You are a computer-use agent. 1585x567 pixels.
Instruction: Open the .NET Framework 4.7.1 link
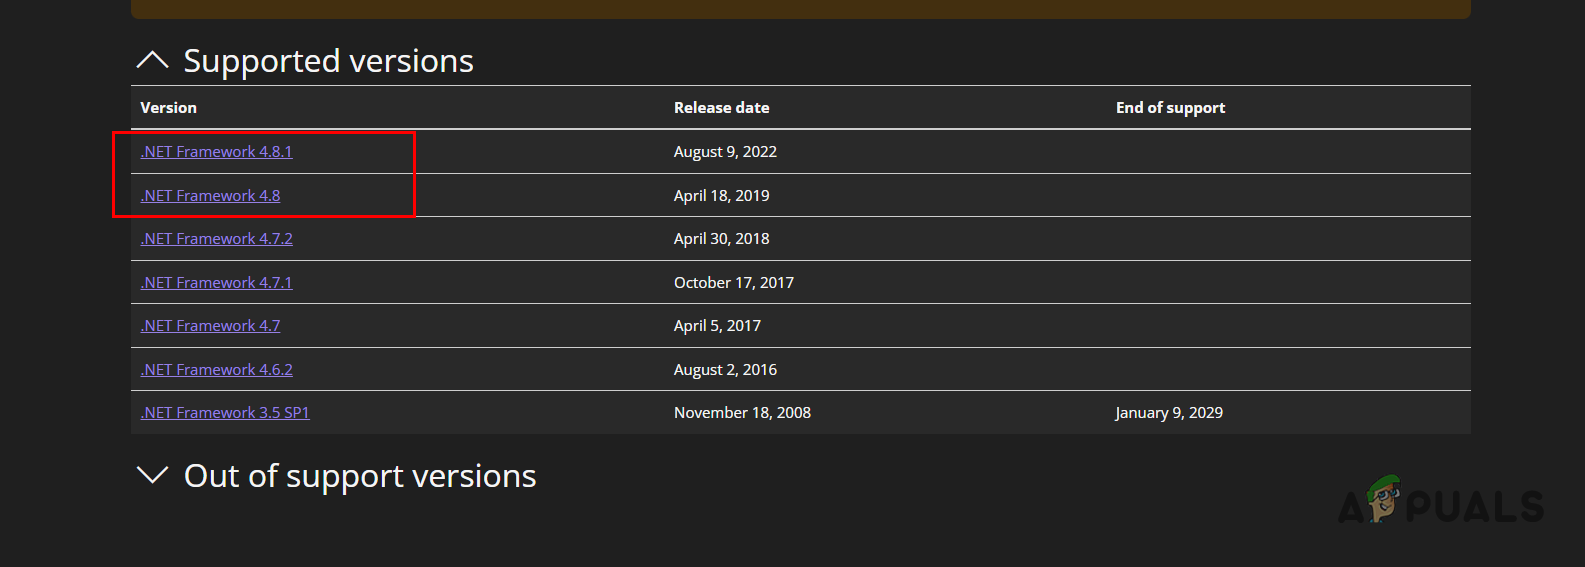point(216,283)
